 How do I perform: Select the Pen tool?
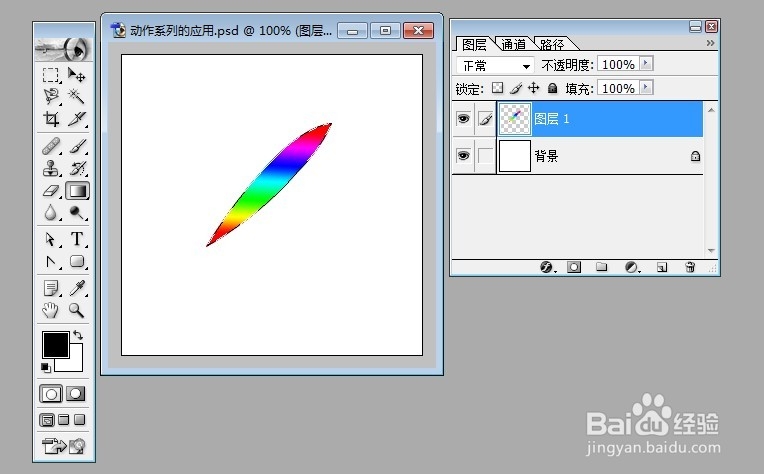51,262
